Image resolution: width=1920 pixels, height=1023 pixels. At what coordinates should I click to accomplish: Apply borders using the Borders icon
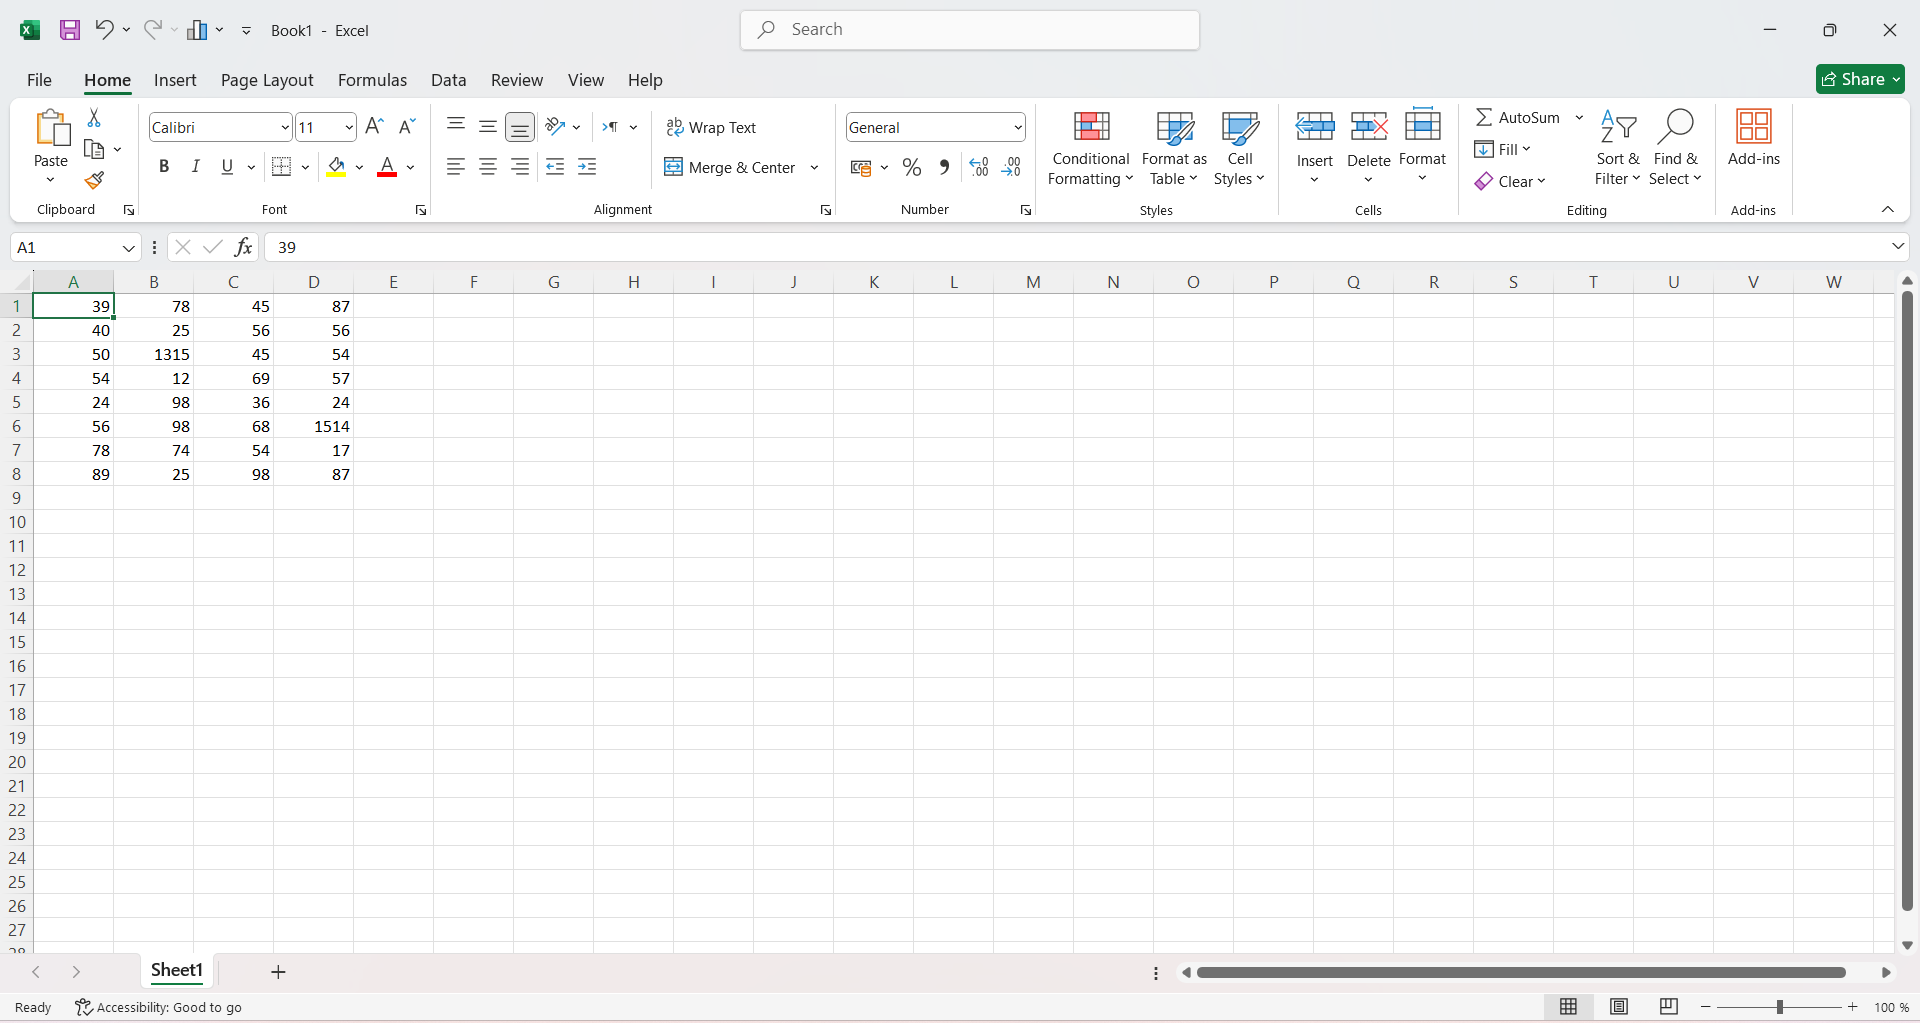pos(282,167)
